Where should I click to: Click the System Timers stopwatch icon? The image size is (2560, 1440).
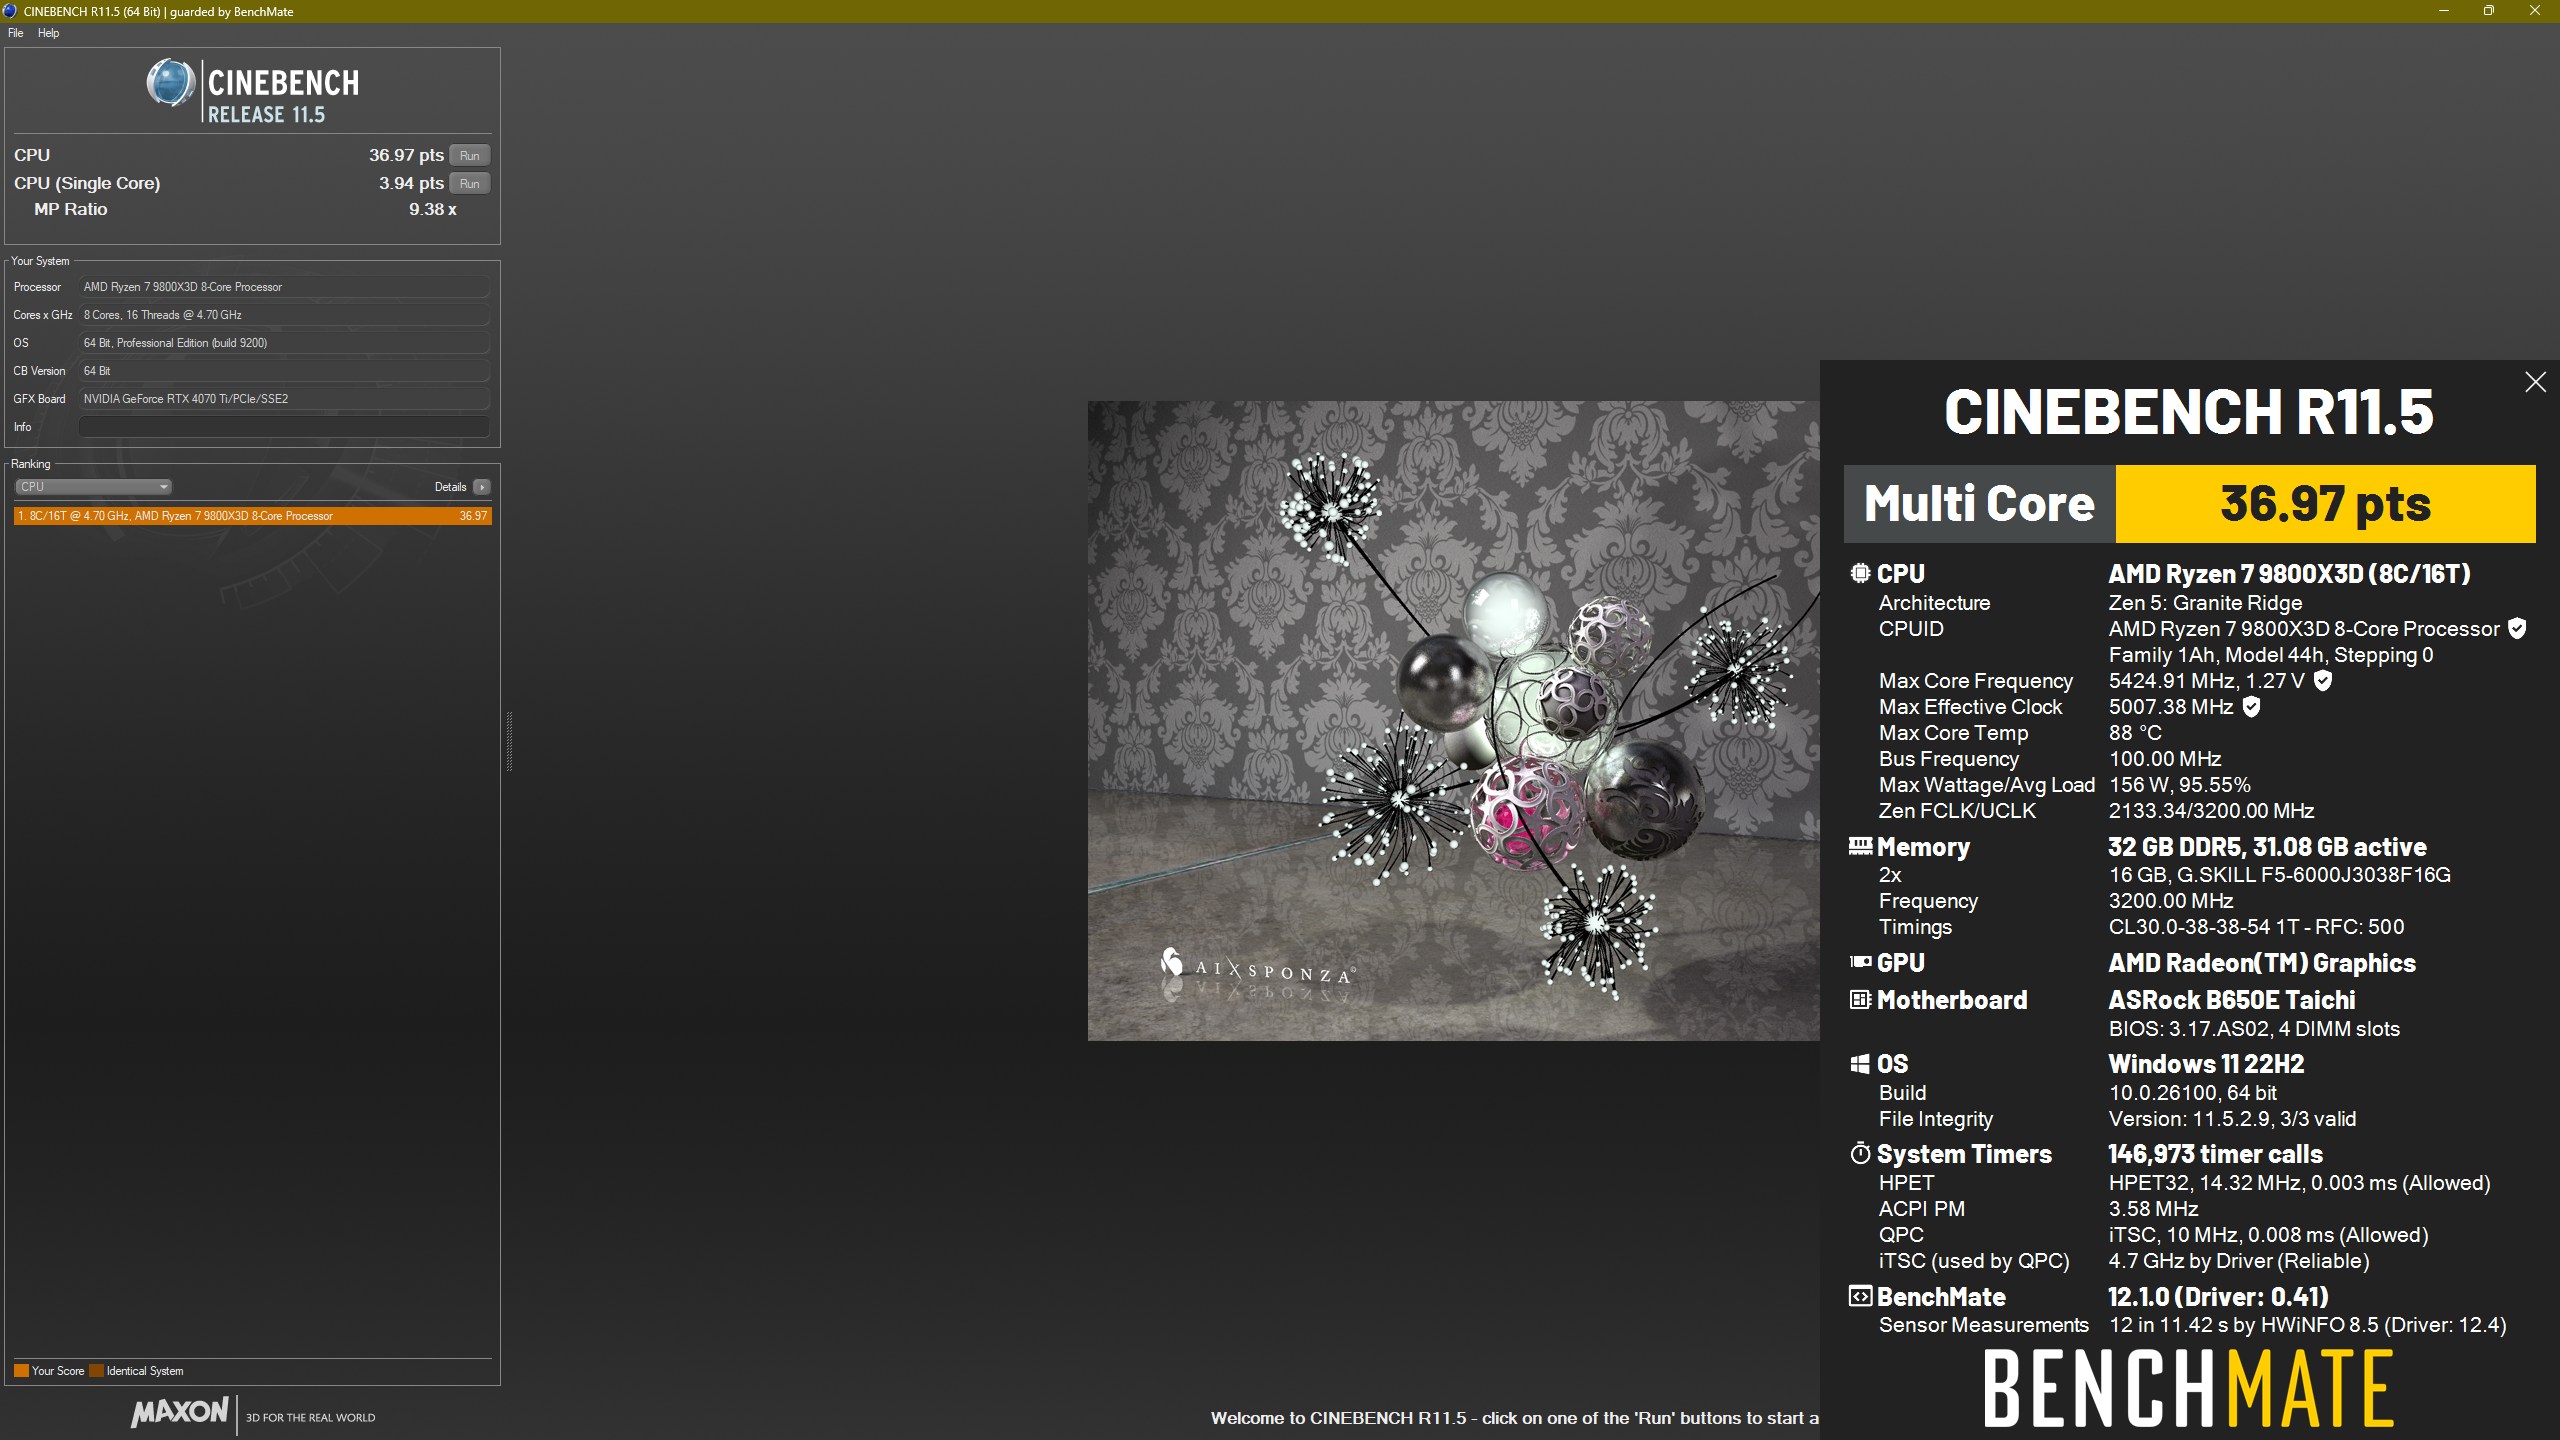pos(1860,1153)
